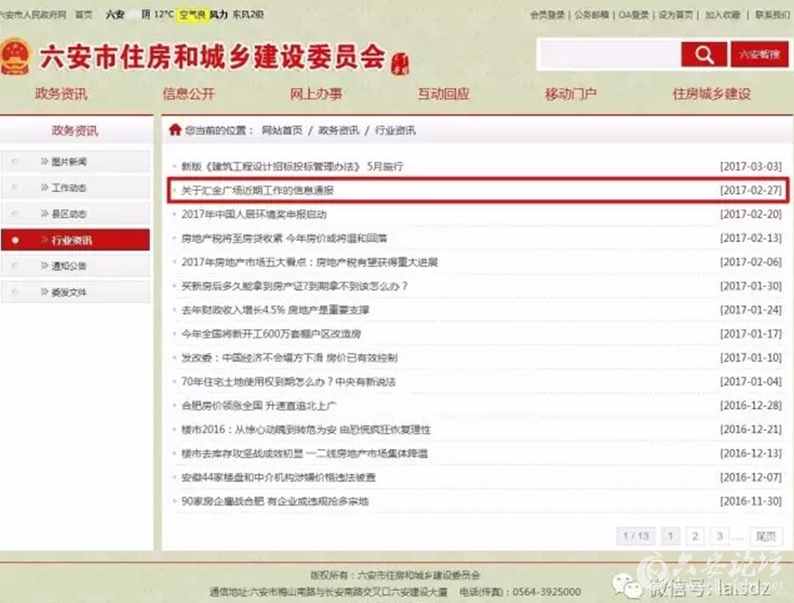Open article 合肥房价领涨全国

(258, 406)
